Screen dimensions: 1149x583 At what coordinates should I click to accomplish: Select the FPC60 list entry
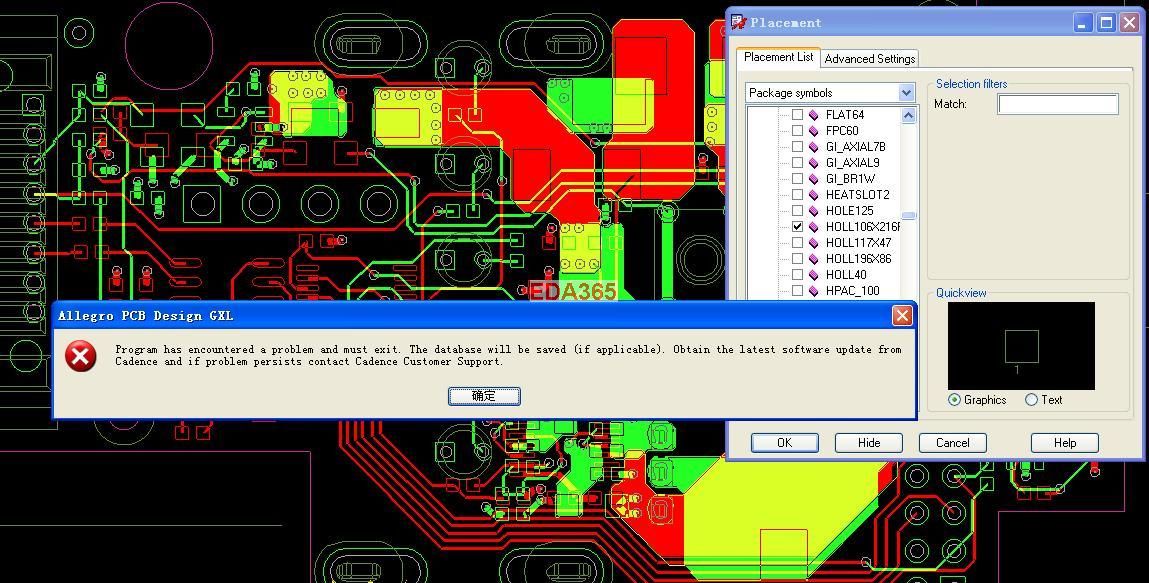tap(842, 131)
